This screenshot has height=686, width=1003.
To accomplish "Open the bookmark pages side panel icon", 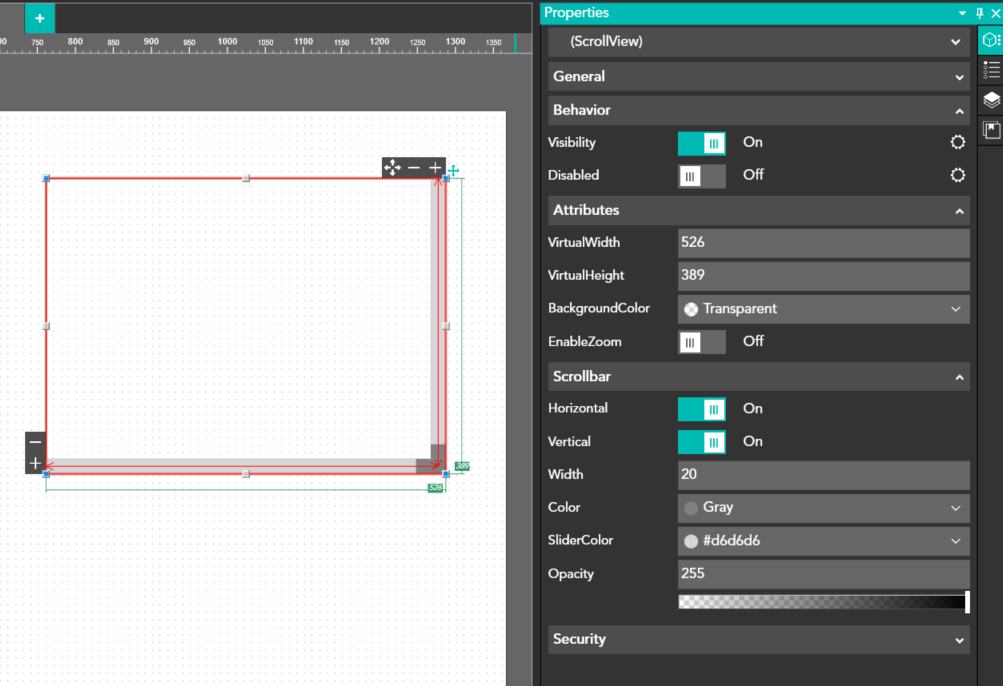I will pos(990,130).
